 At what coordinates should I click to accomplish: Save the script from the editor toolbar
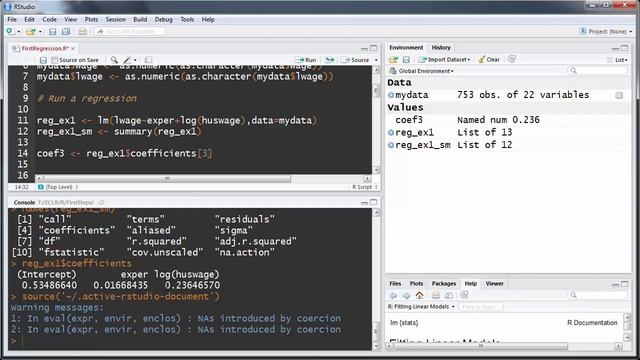(43, 60)
